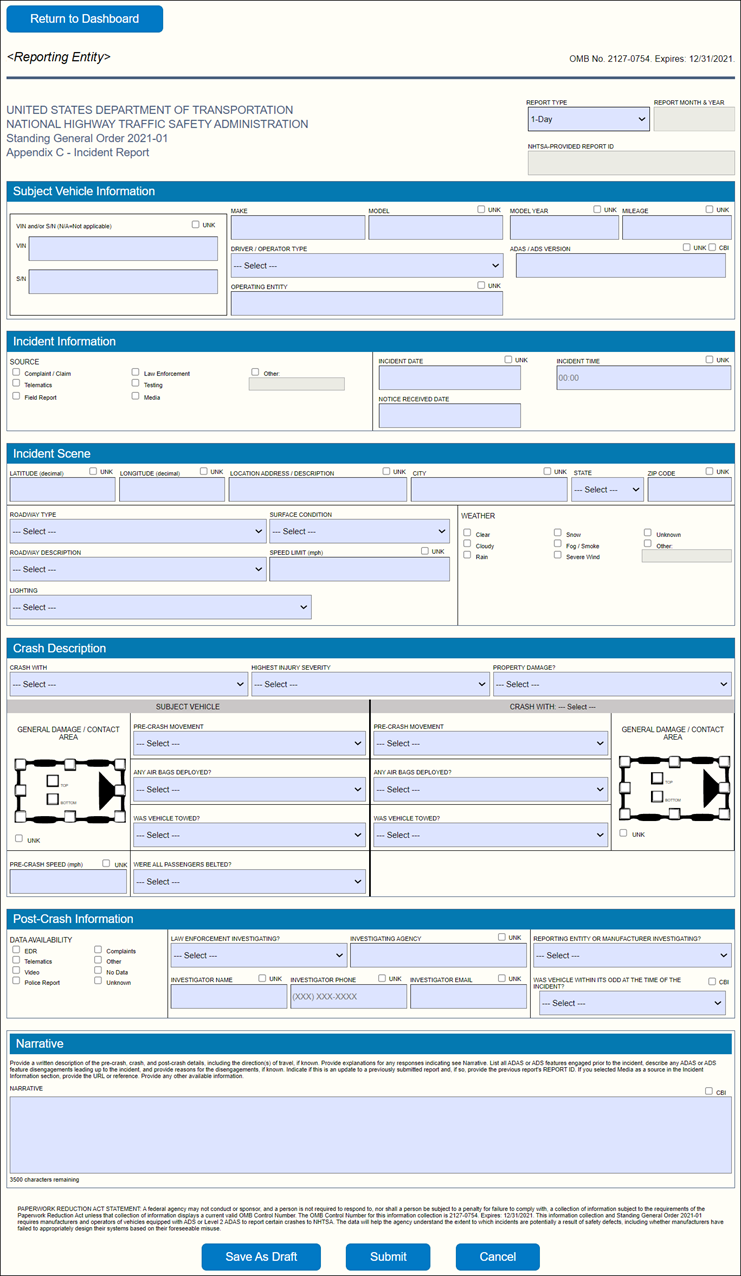Viewport: 741px width, 1276px height.
Task: Check the Clear weather checkbox
Action: coord(467,533)
